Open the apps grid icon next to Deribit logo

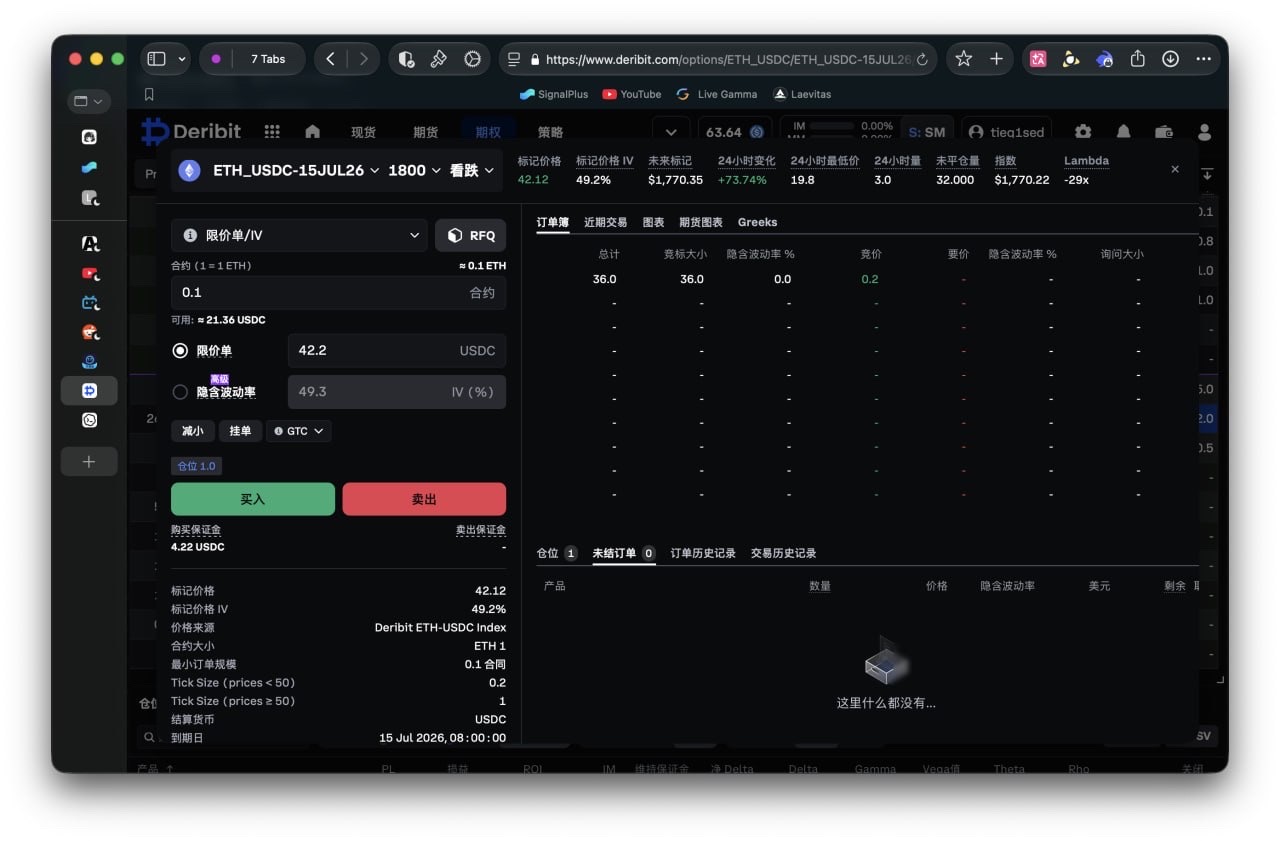coord(272,132)
